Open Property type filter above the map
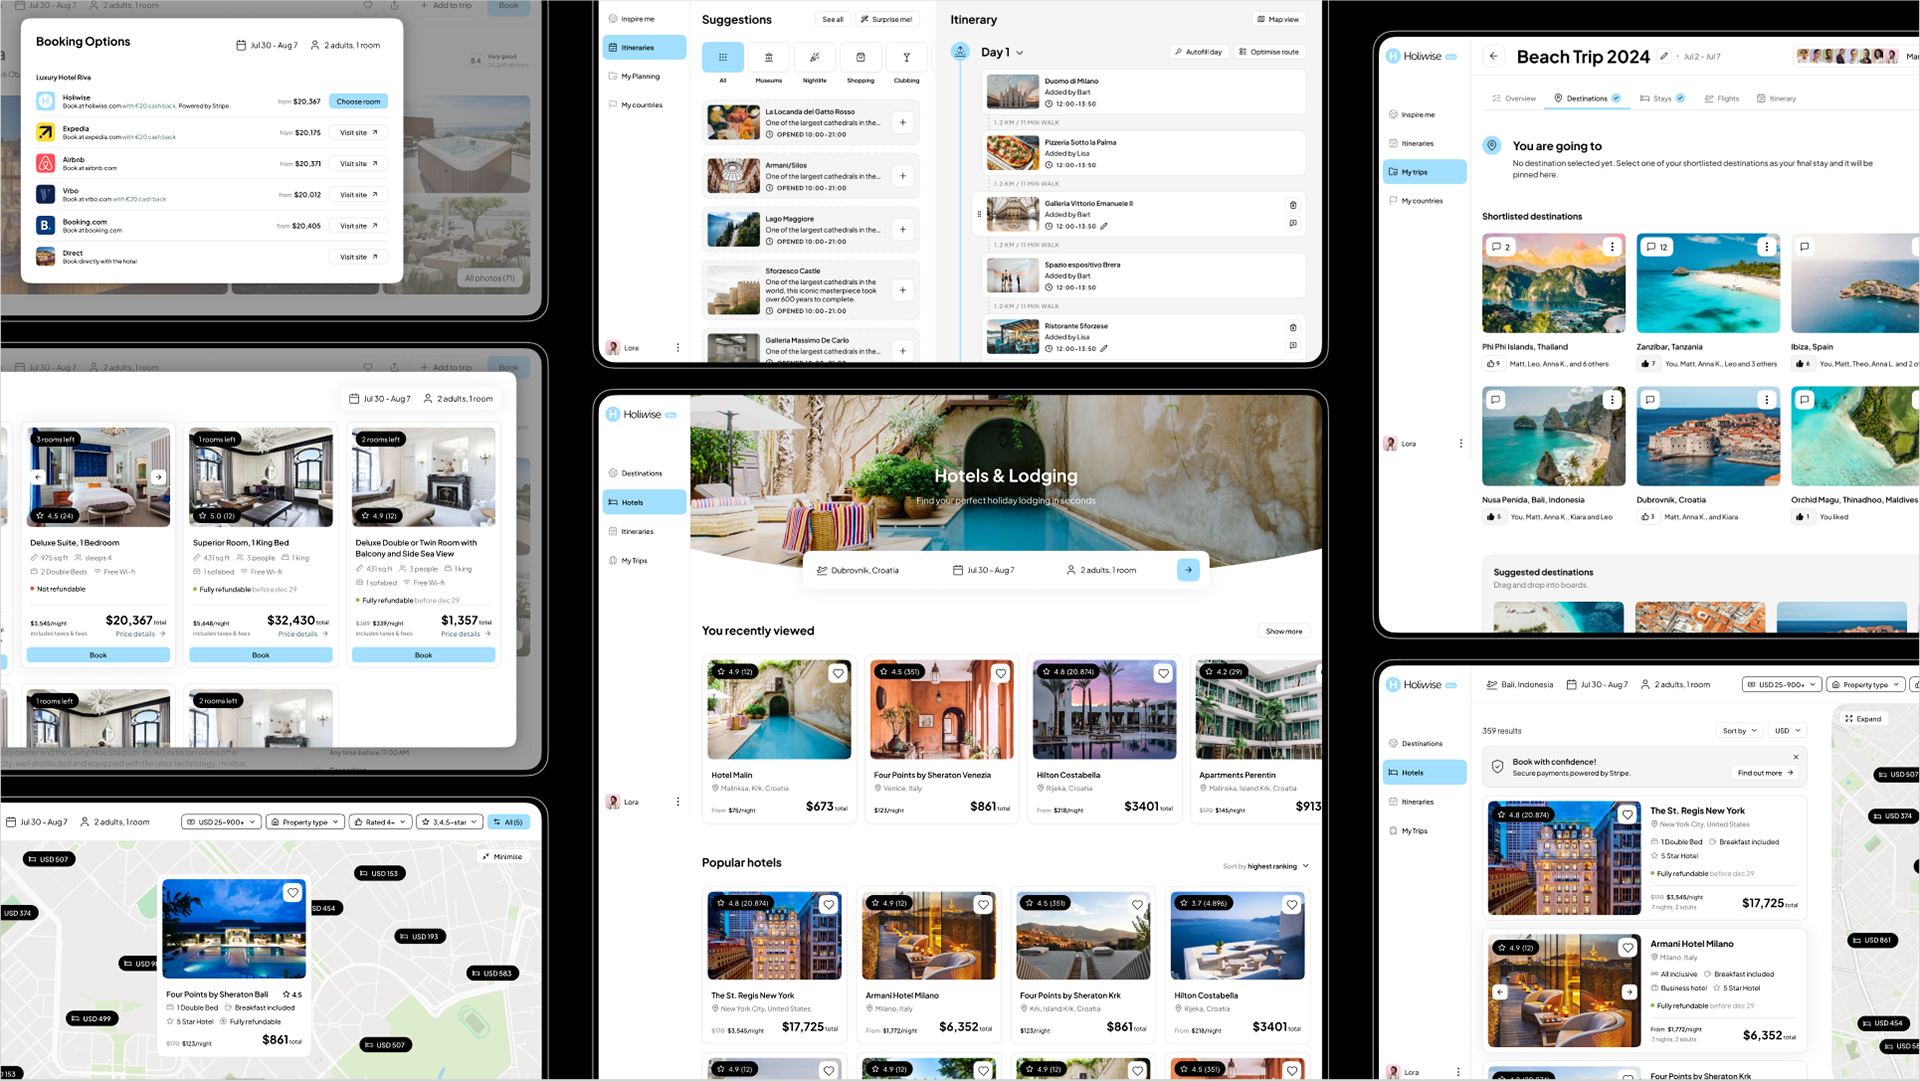 [x=305, y=822]
